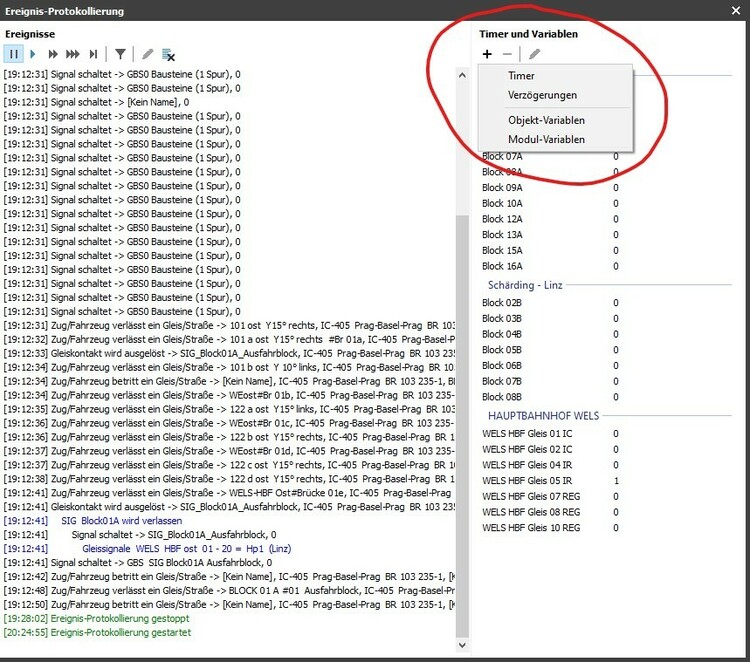This screenshot has width=750, height=662.
Task: Click the skip-to-end icon
Action: 94,54
